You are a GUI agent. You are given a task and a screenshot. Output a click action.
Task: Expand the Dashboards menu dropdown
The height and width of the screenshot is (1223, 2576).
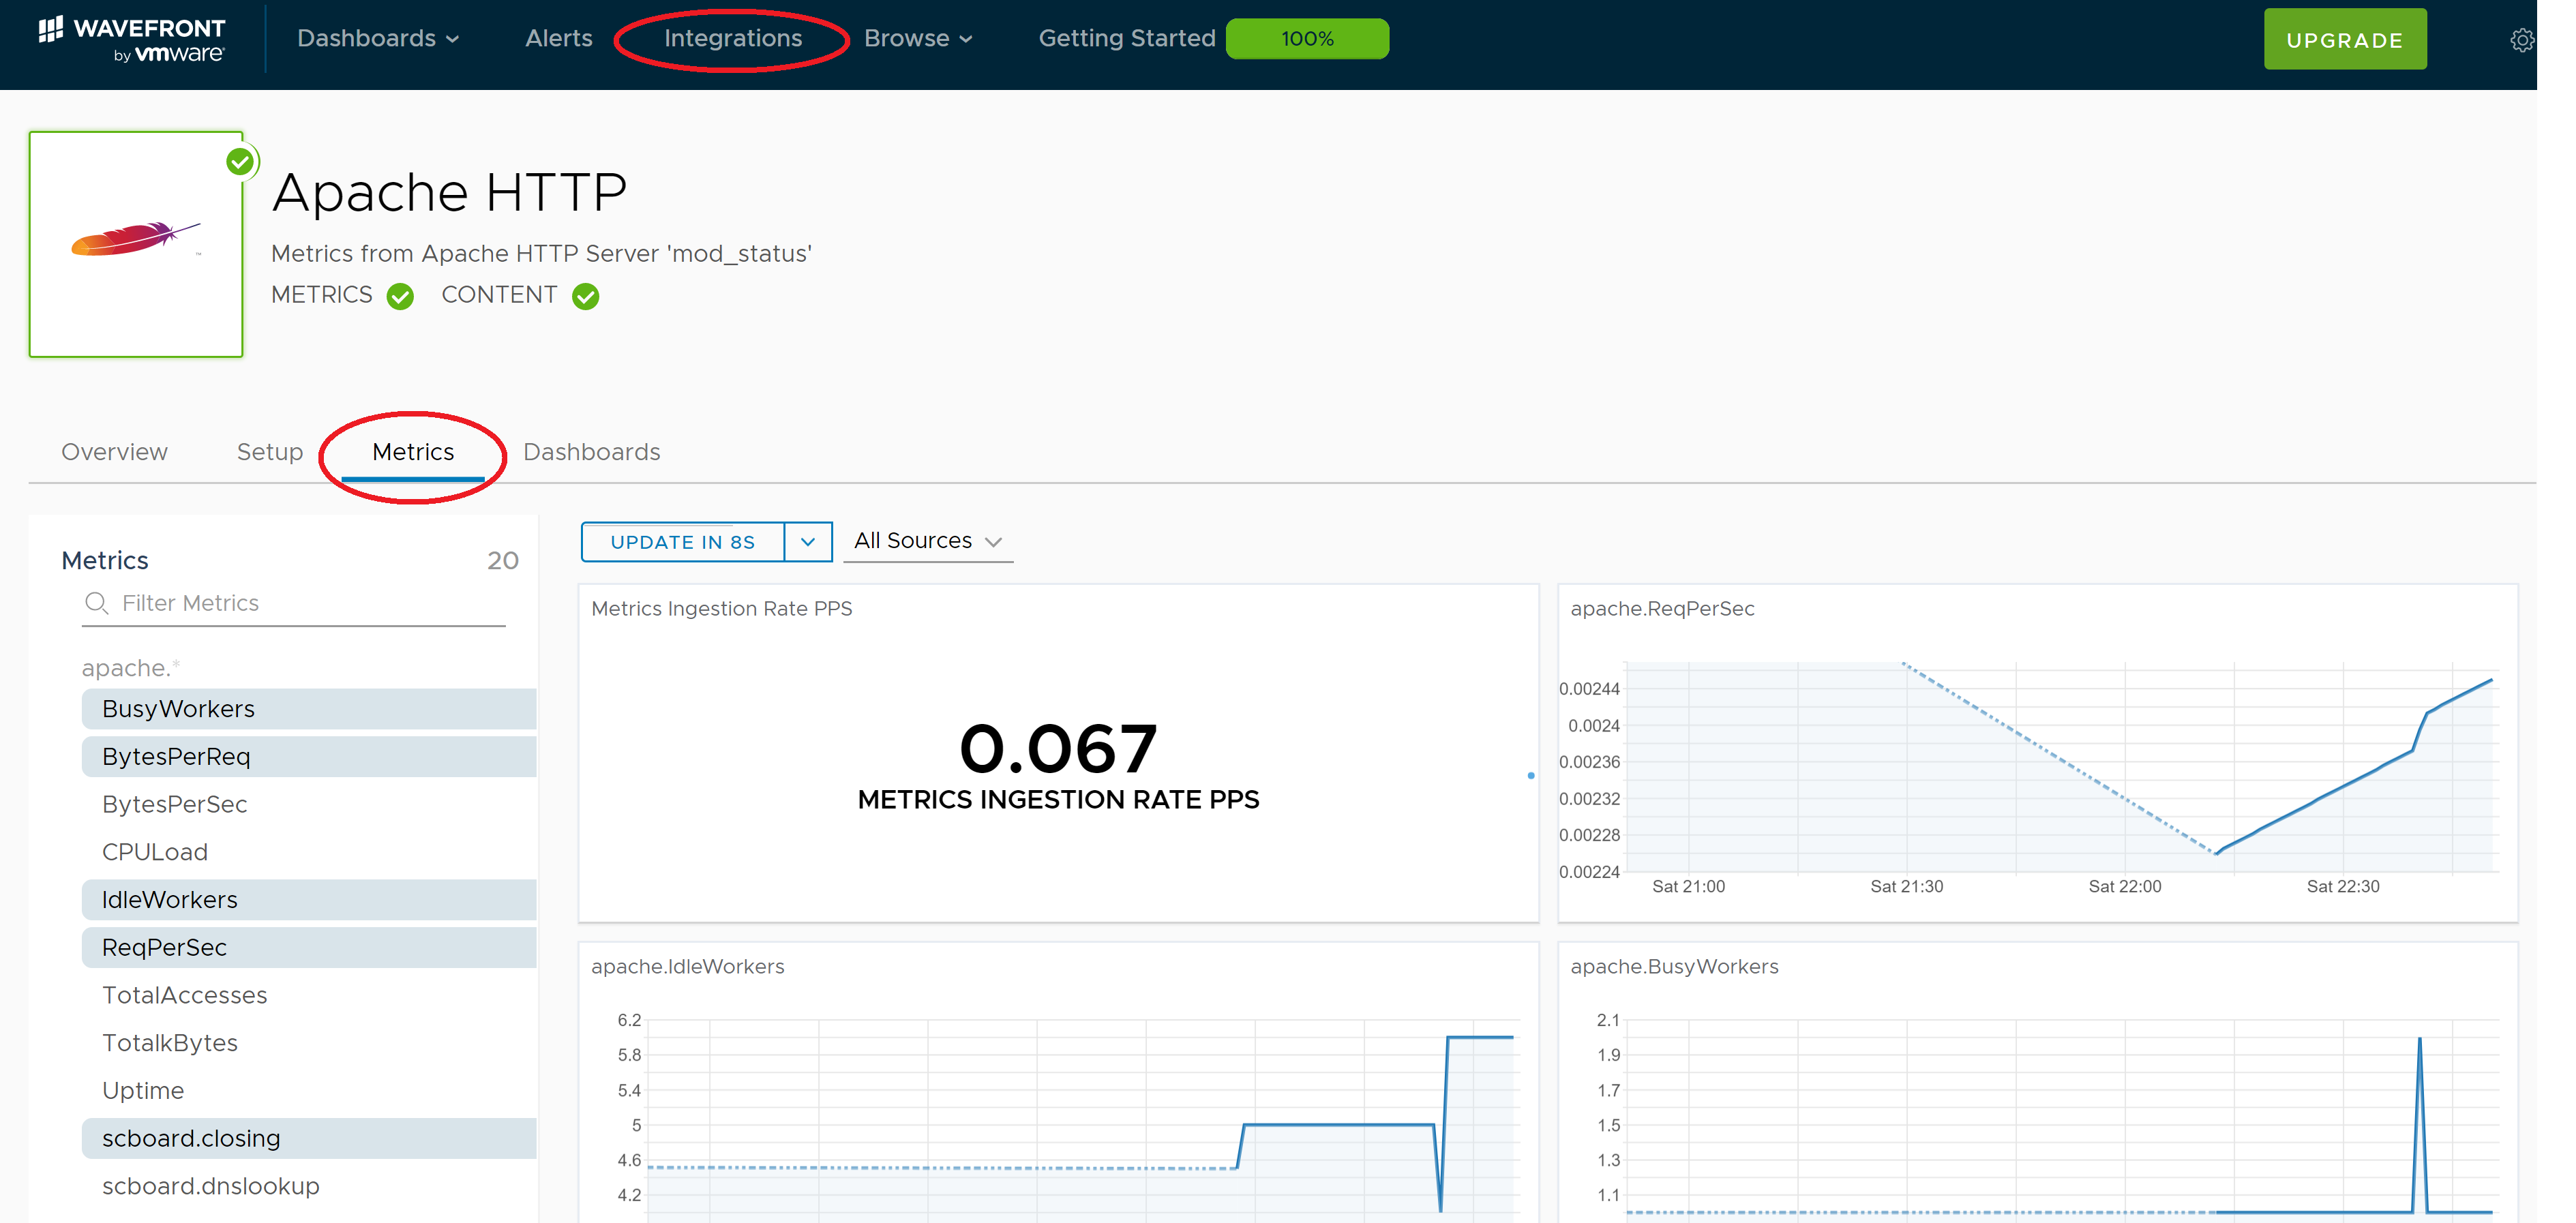coord(377,39)
